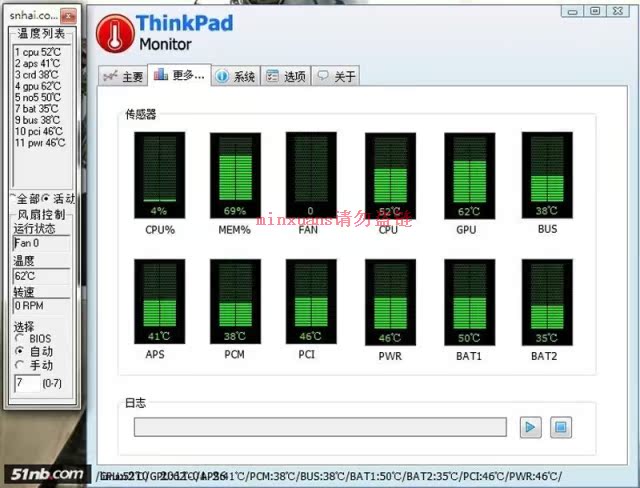Select '1 cpu 52℃' in temperature list
This screenshot has width=640, height=488.
click(38, 52)
